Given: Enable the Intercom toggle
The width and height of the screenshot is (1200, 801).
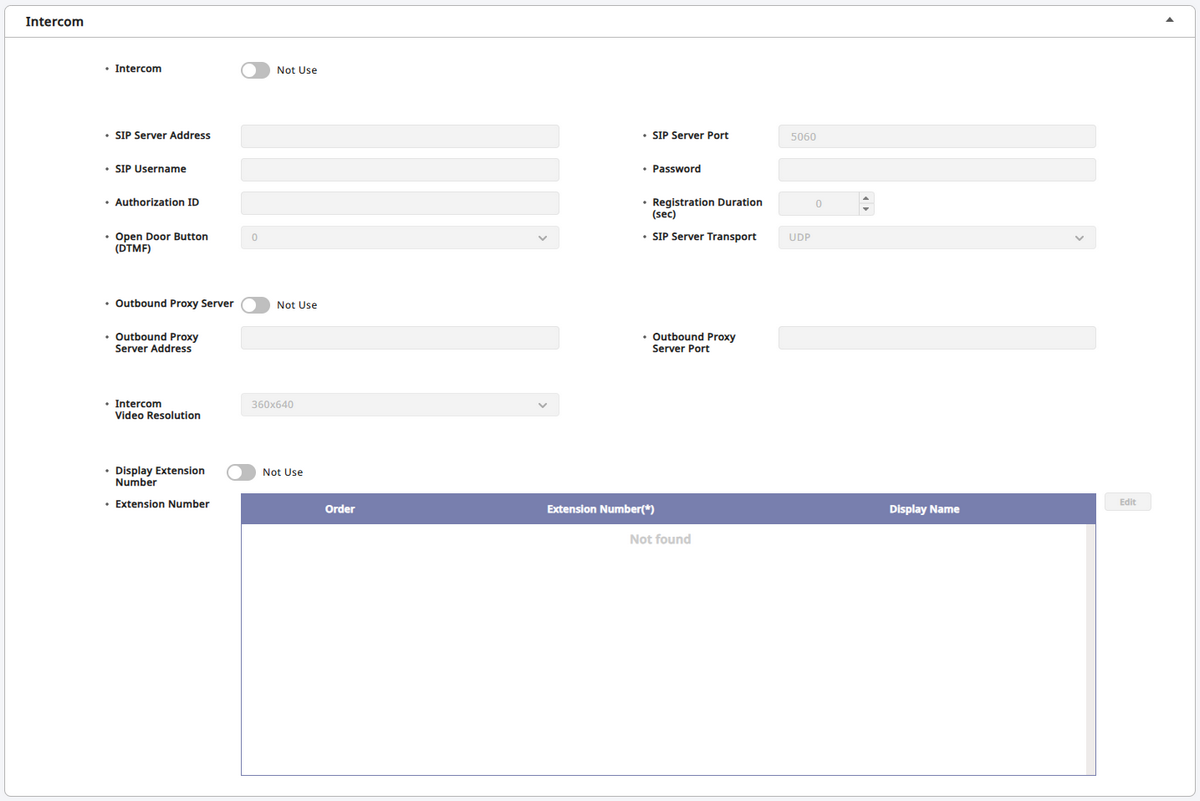Looking at the screenshot, I should pos(255,70).
